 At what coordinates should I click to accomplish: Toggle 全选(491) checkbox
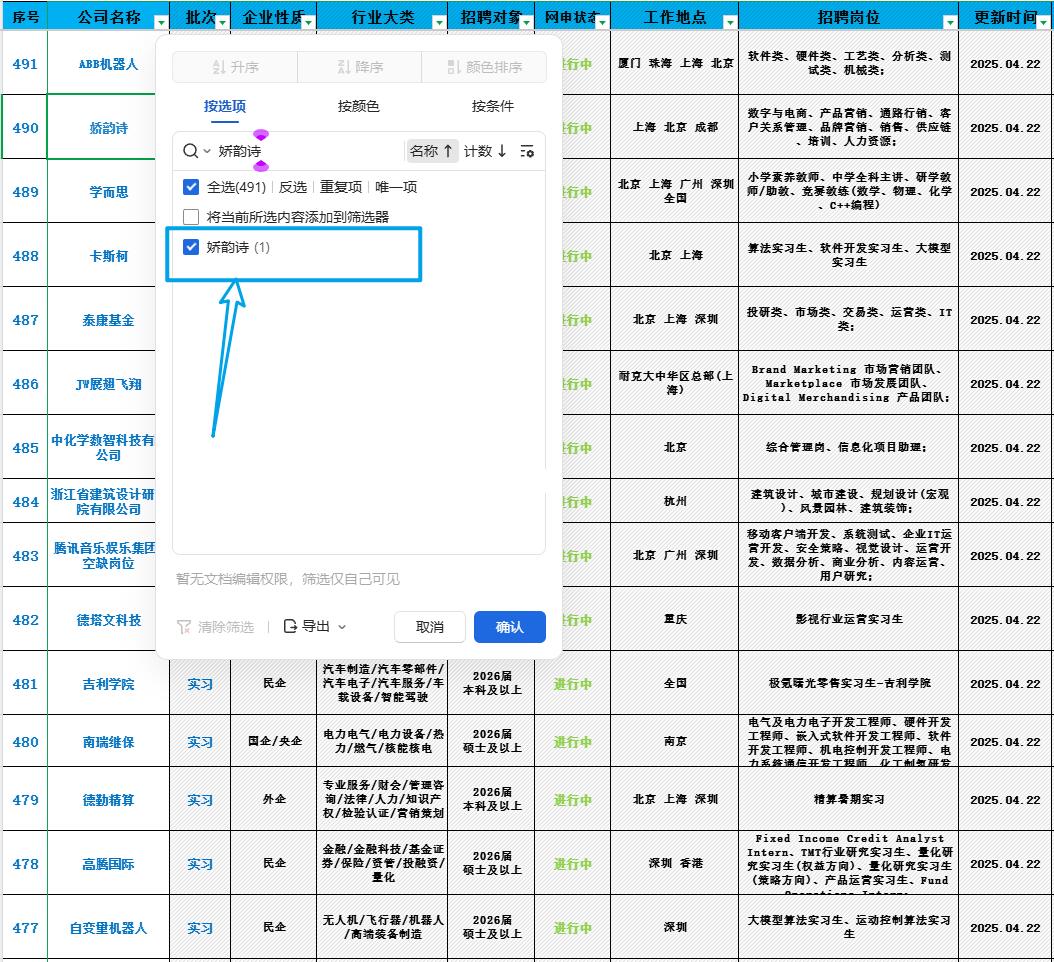click(x=191, y=187)
